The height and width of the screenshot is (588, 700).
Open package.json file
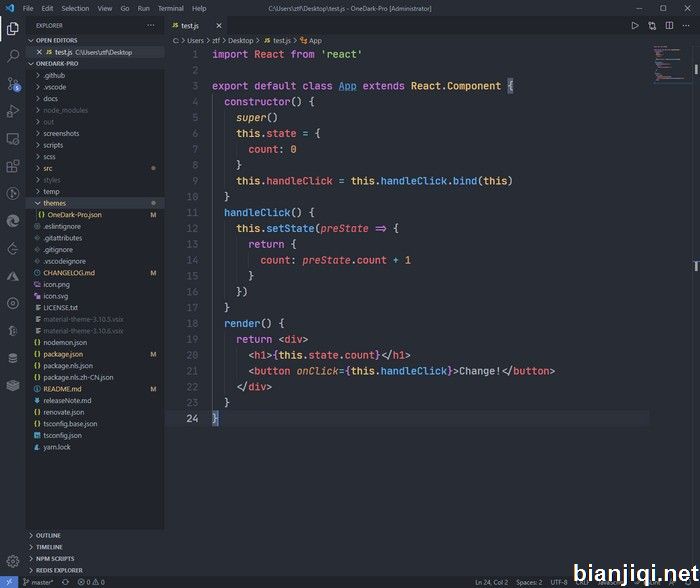tap(95, 354)
